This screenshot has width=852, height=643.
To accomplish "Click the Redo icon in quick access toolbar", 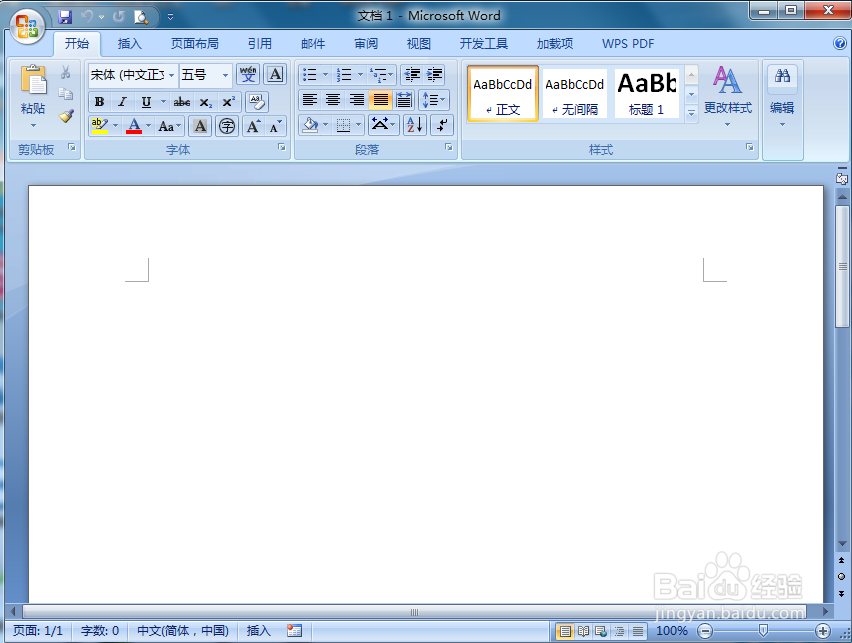I will pyautogui.click(x=118, y=17).
